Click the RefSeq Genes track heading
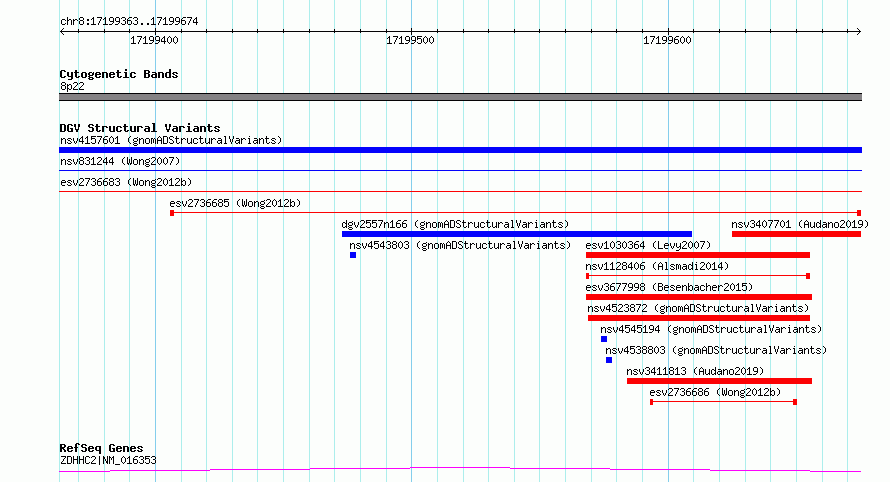890x482 pixels. 101,448
